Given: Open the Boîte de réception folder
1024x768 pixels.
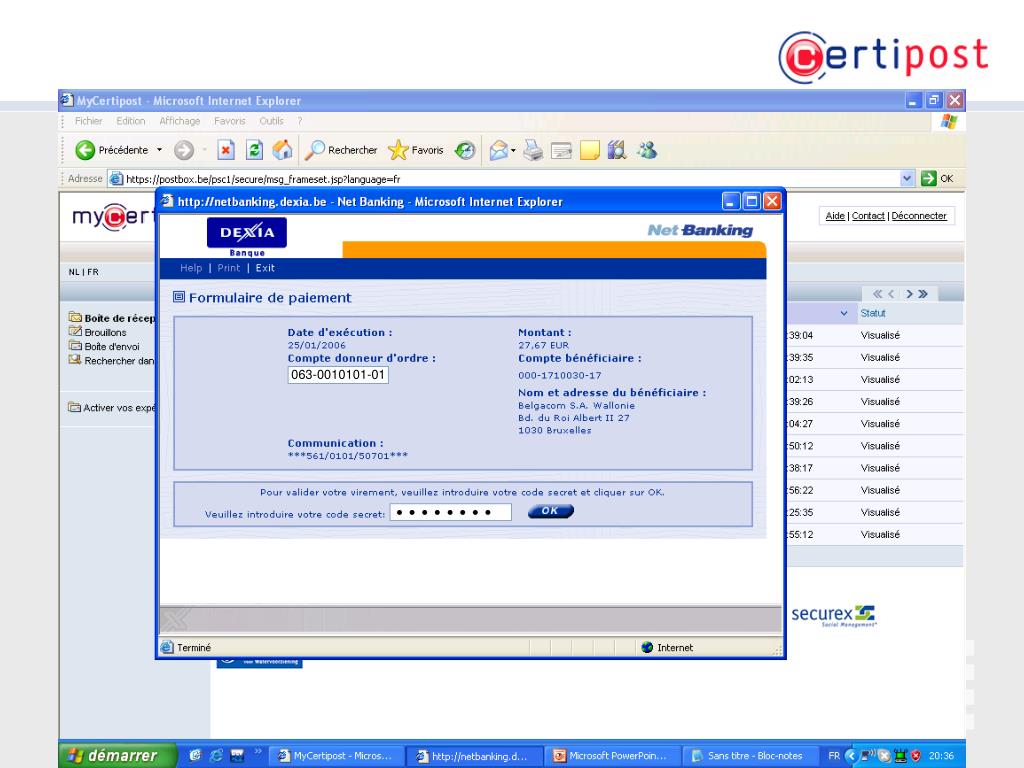Looking at the screenshot, I should pos(112,318).
